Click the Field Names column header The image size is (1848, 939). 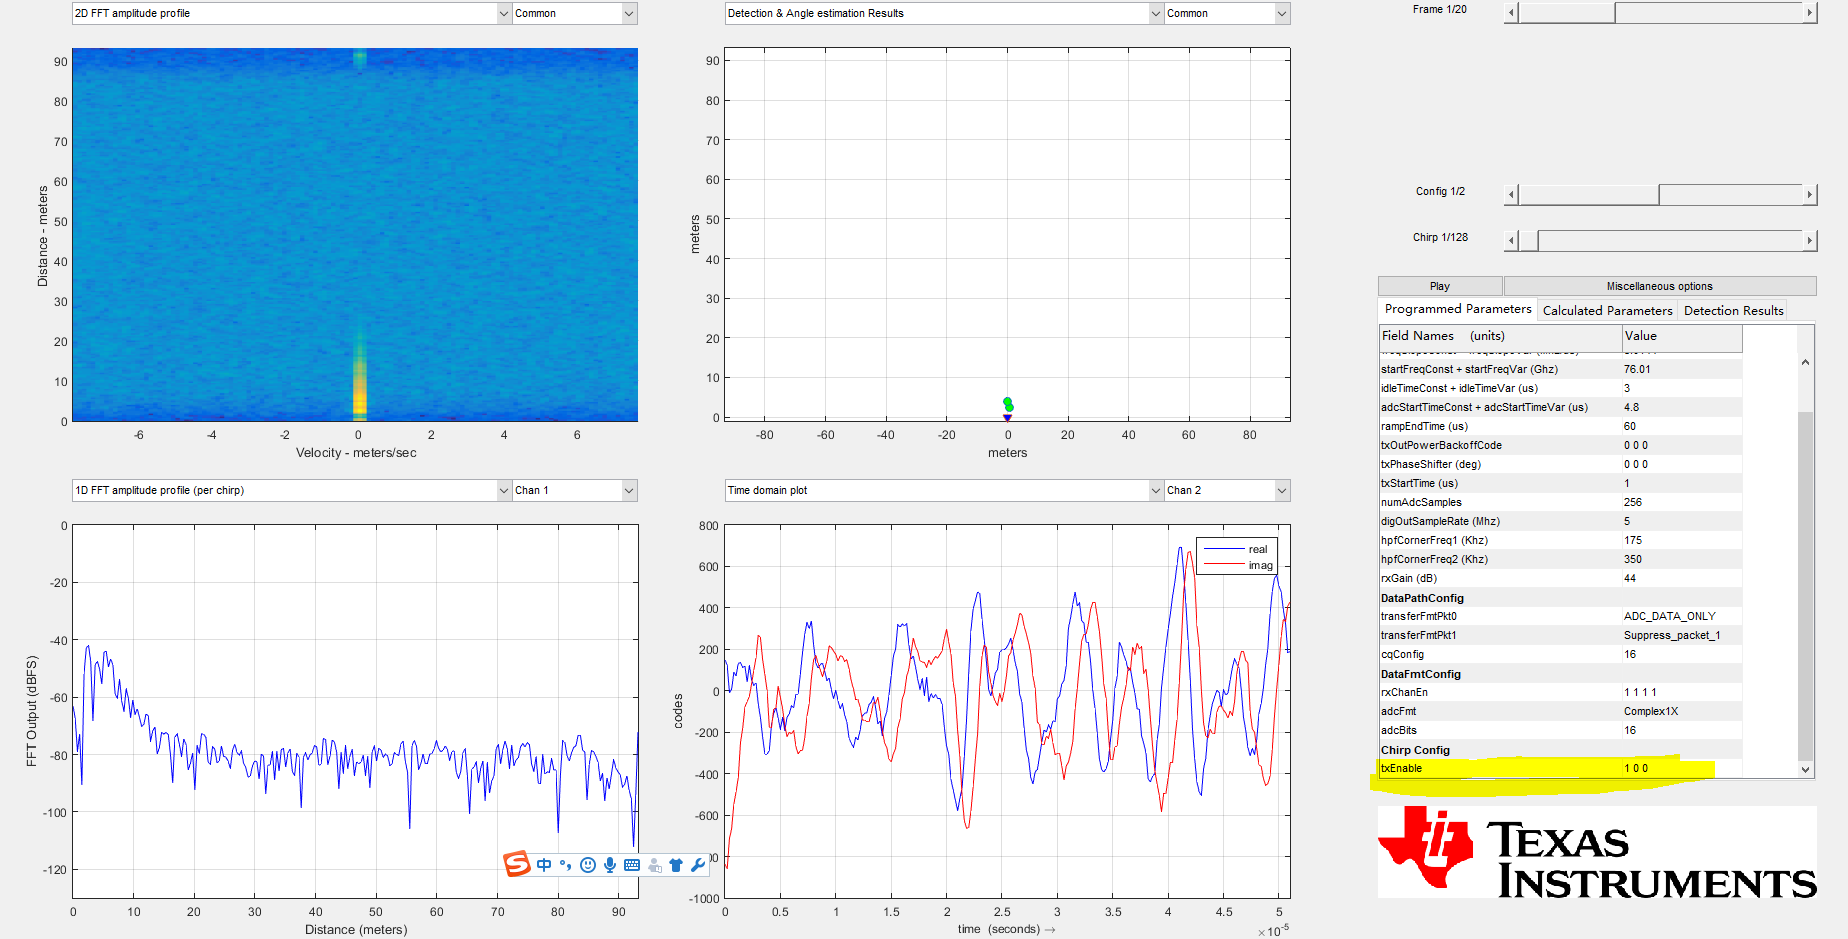coord(1500,336)
